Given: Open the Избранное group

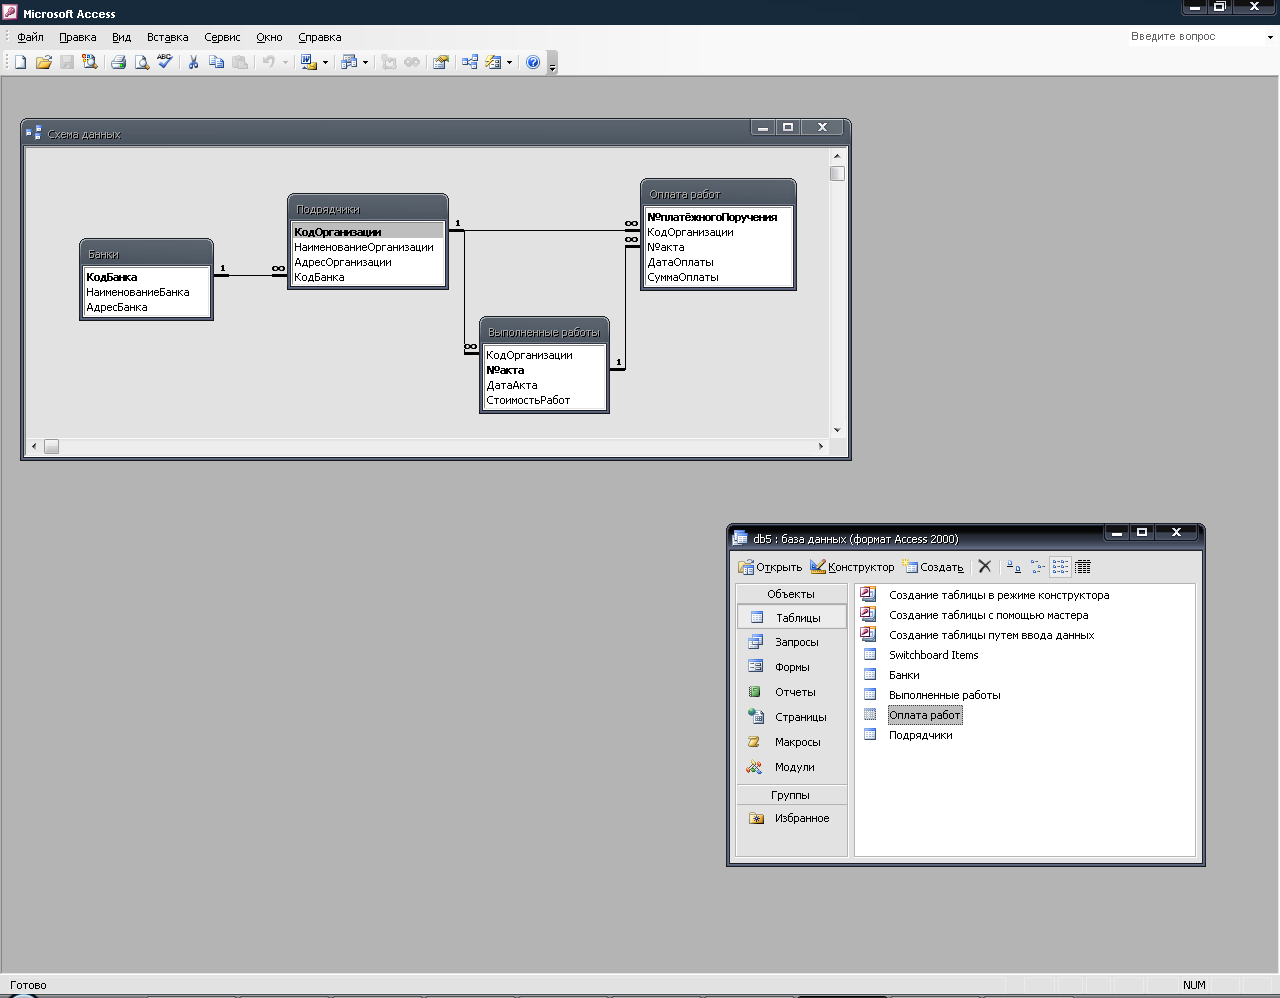Looking at the screenshot, I should pos(792,818).
